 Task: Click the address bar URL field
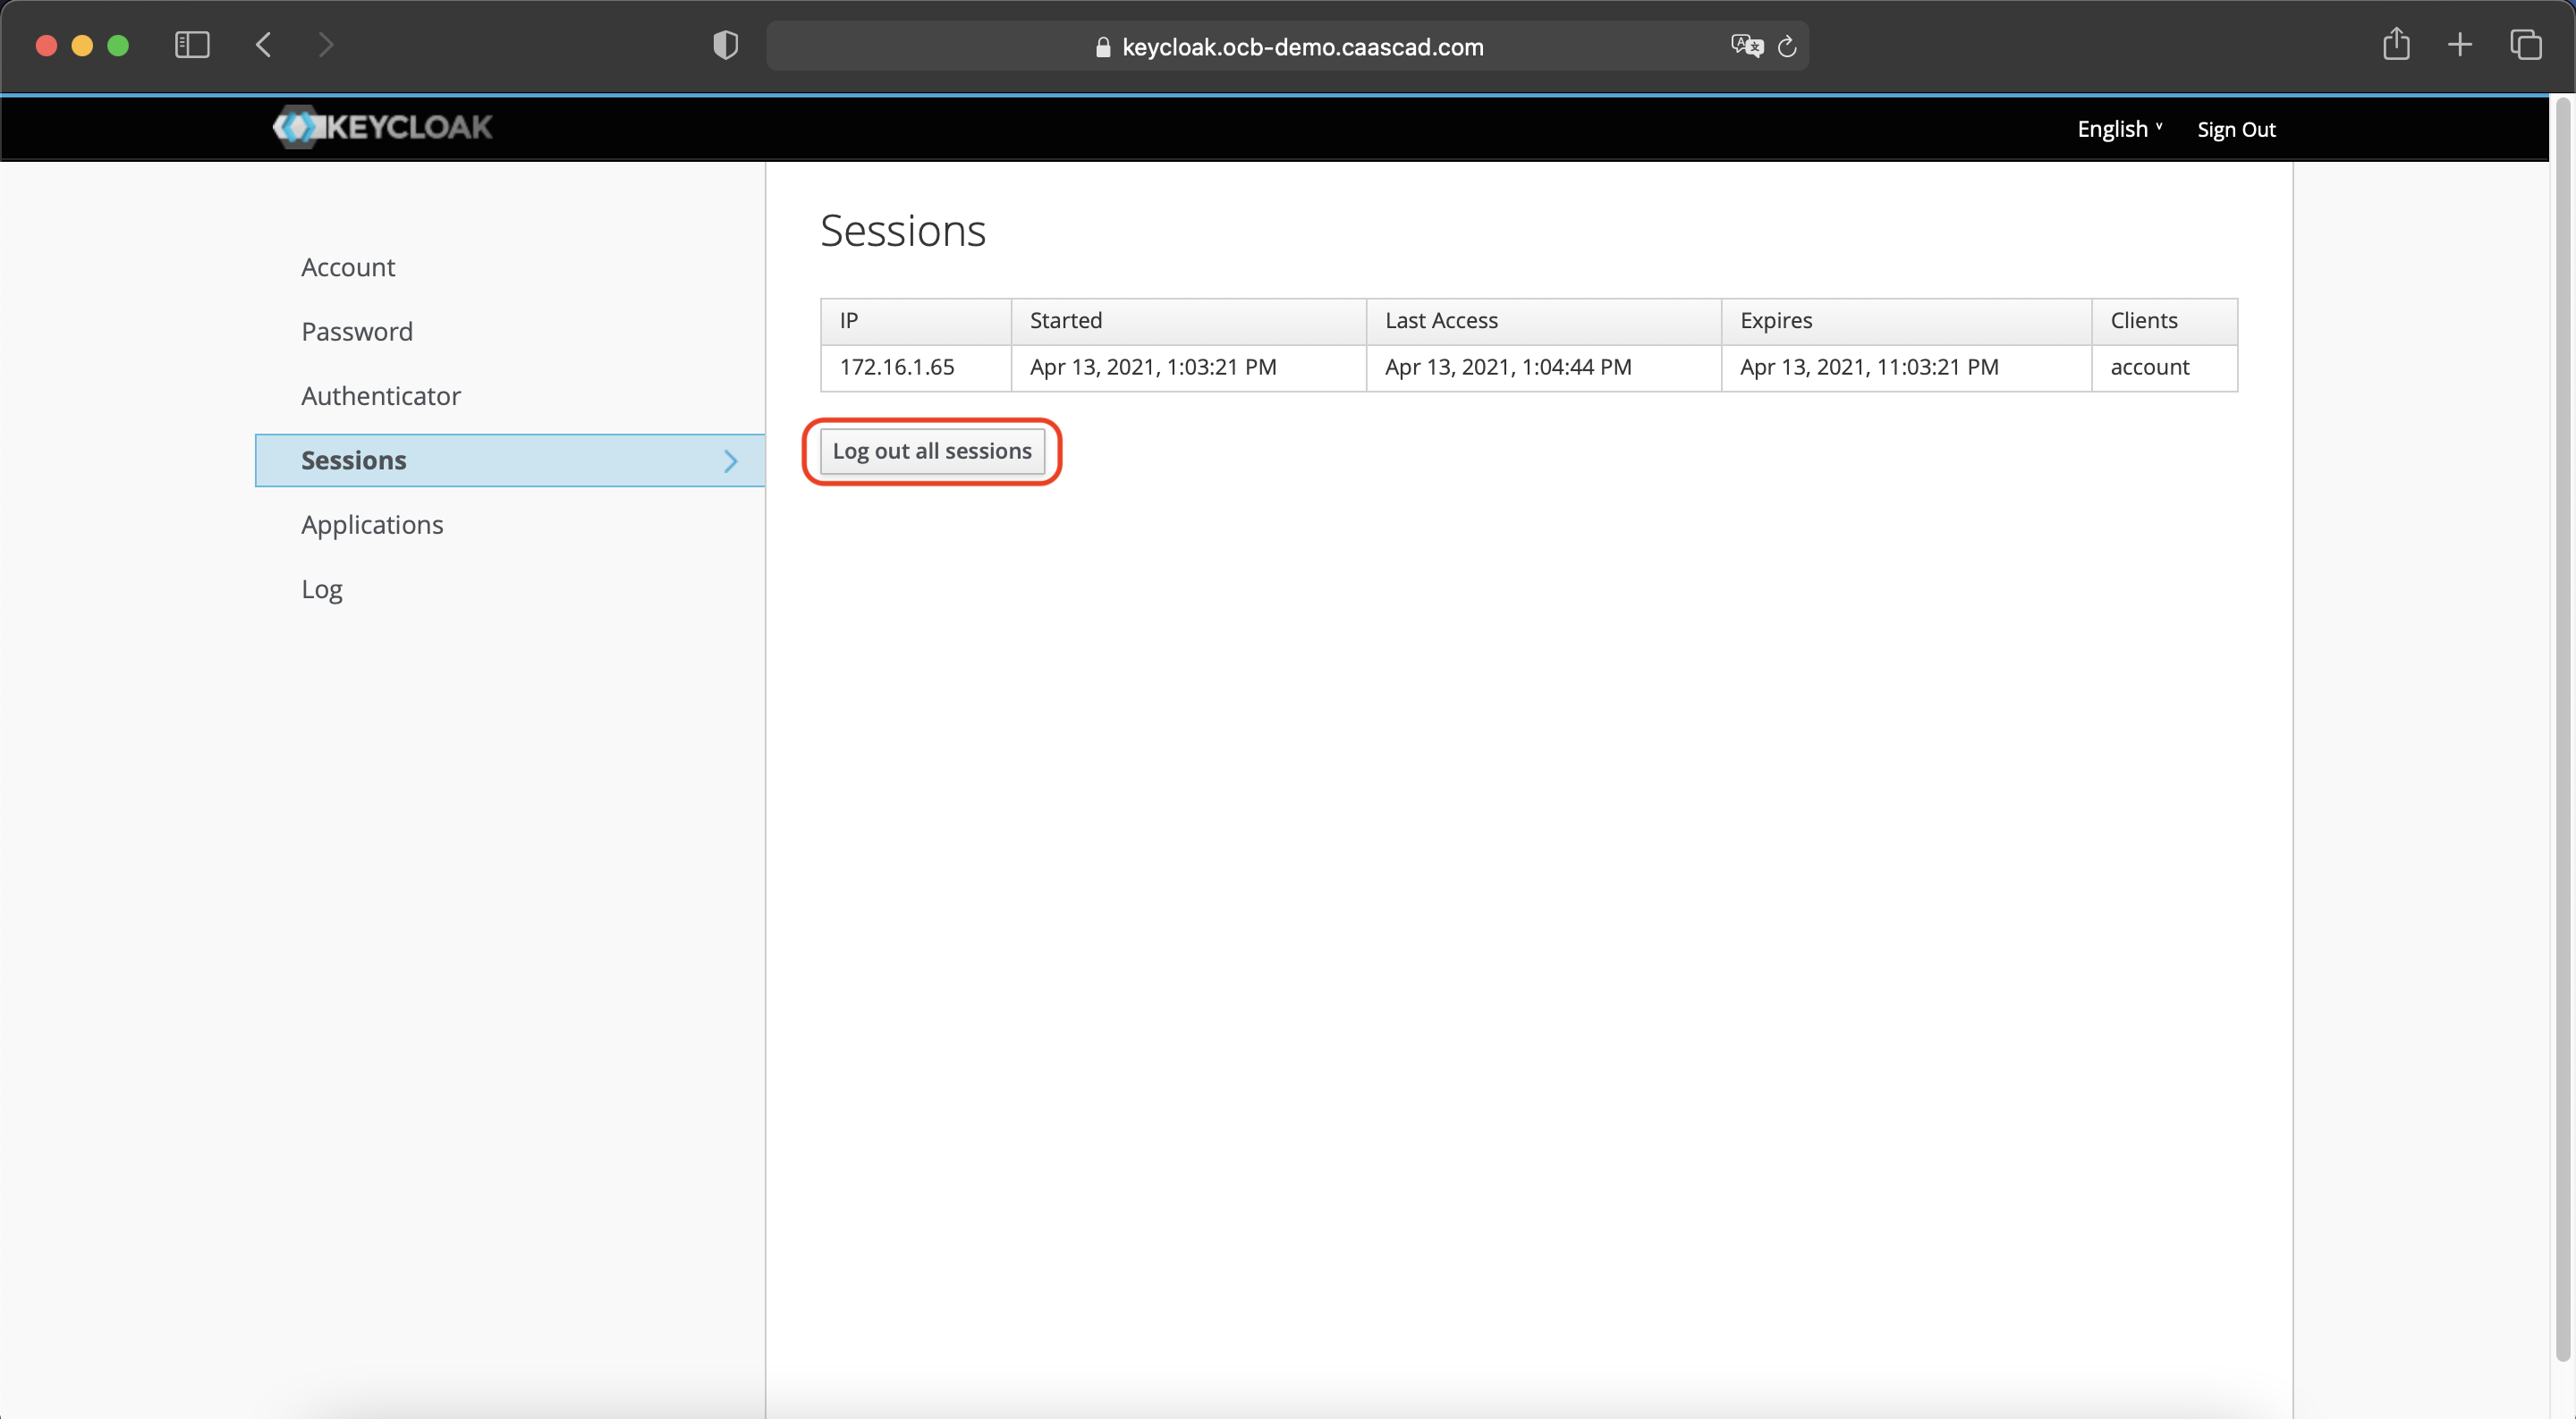click(1288, 46)
